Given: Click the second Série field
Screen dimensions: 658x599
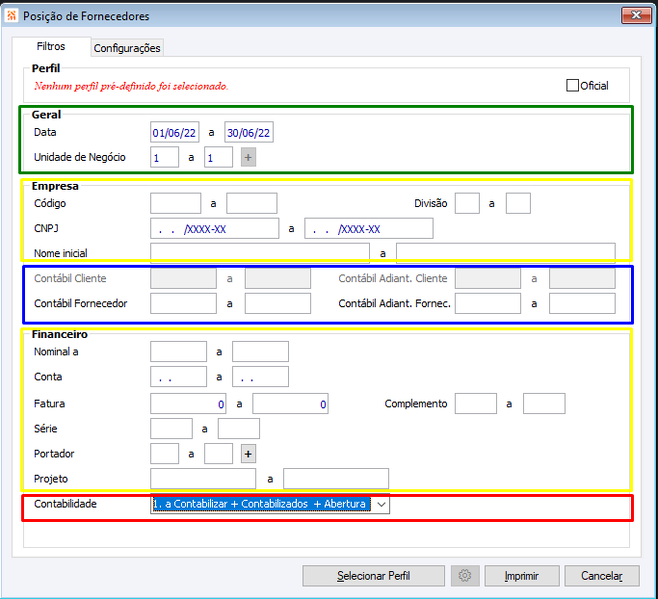Looking at the screenshot, I should coord(239,429).
